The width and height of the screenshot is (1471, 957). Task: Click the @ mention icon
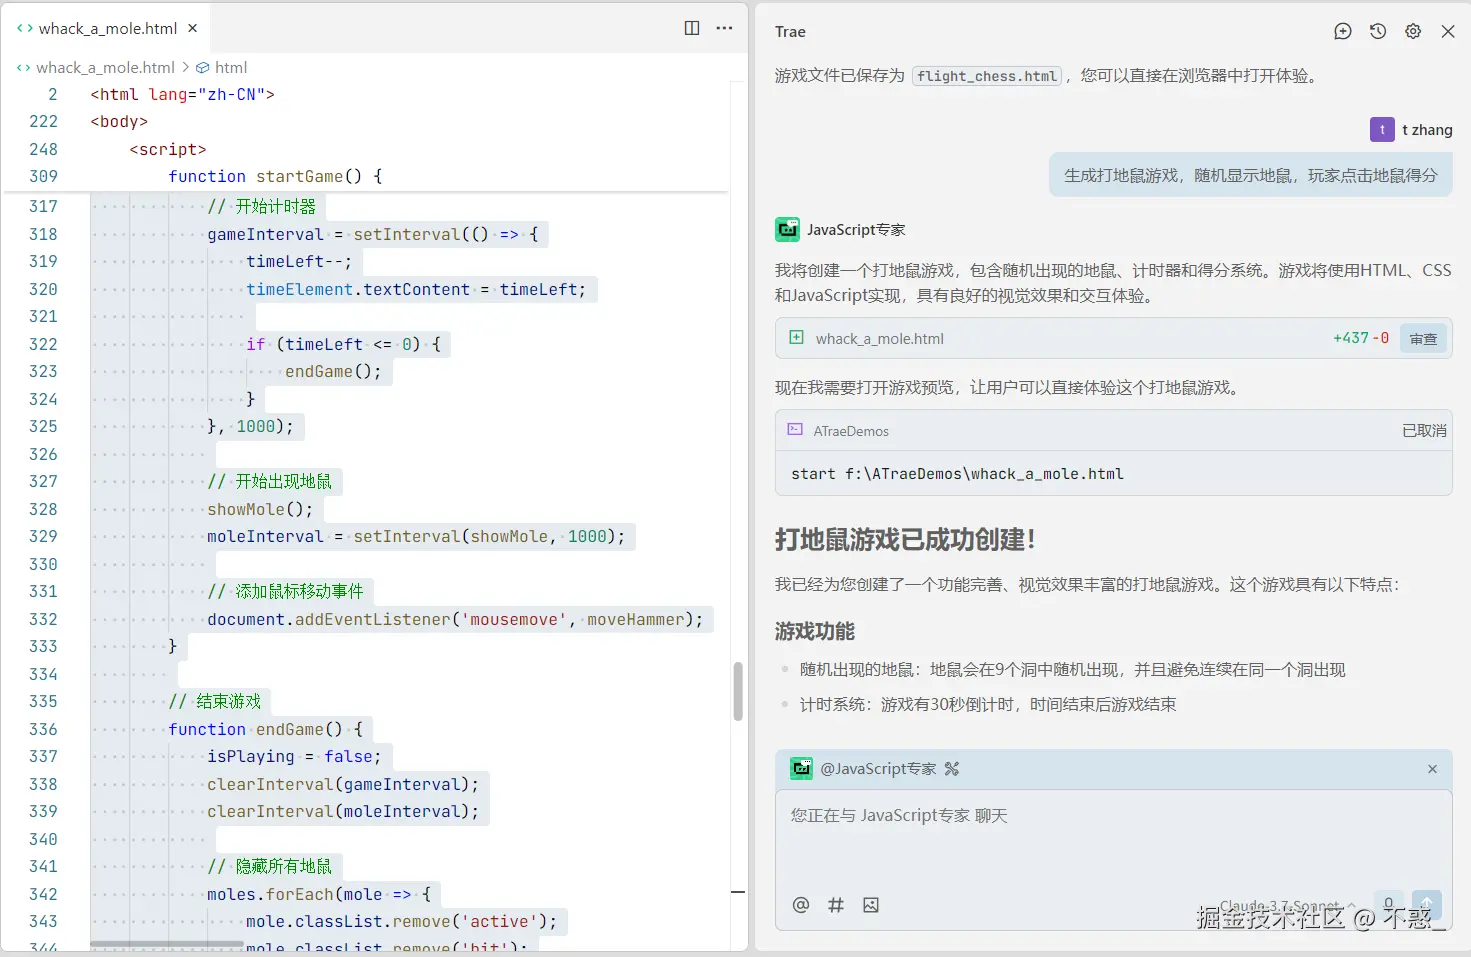point(801,904)
